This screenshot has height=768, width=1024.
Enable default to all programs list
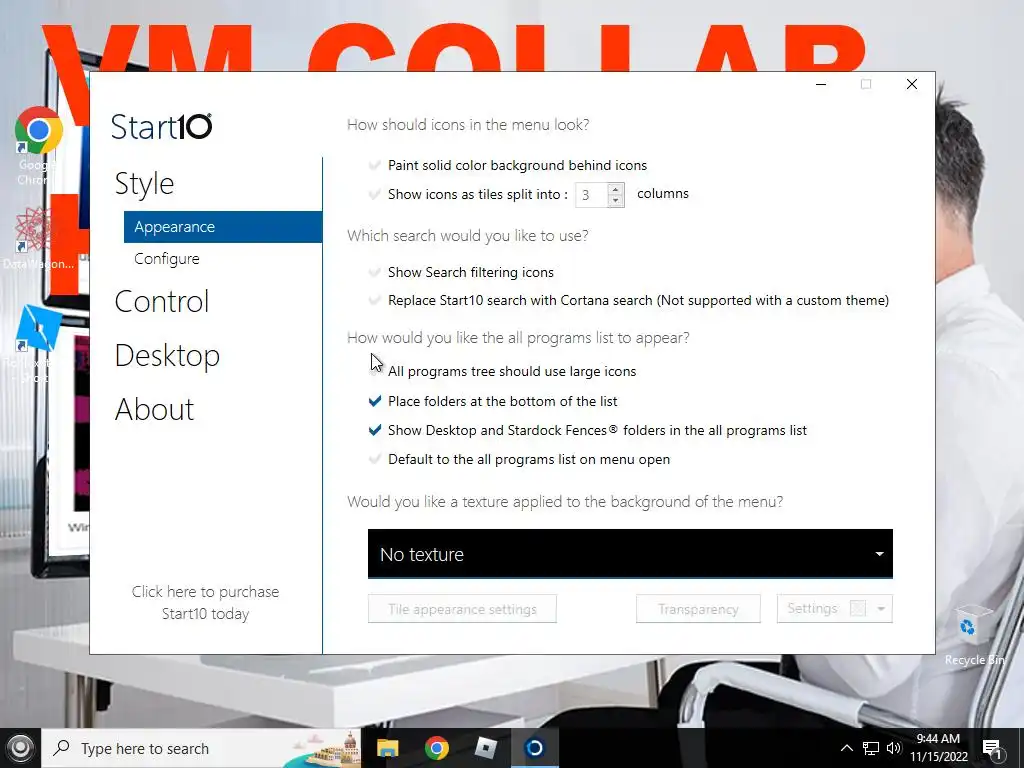pyautogui.click(x=375, y=459)
